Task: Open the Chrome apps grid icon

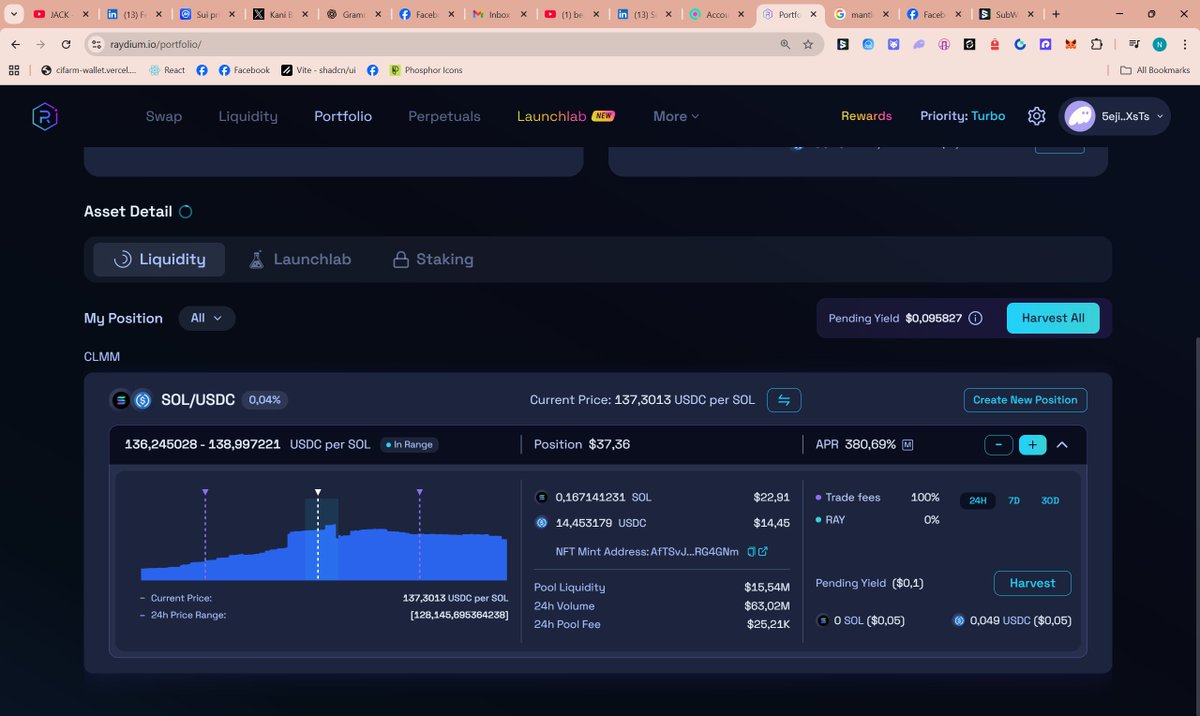Action: (x=14, y=70)
